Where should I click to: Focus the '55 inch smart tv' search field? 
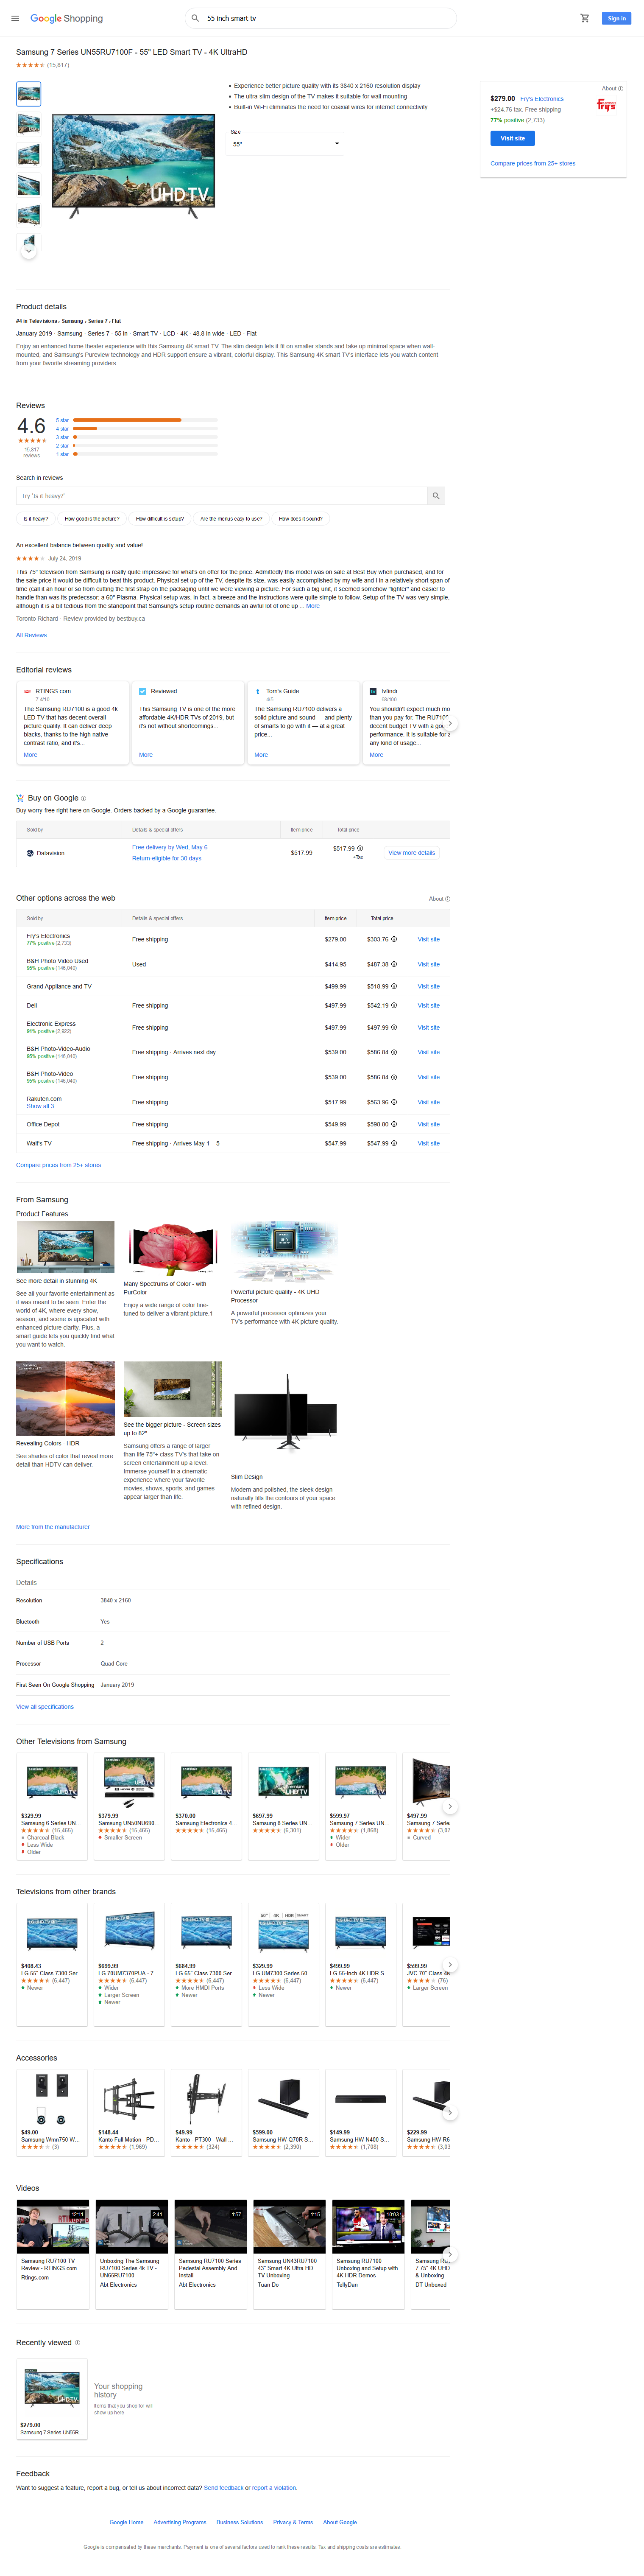point(320,18)
